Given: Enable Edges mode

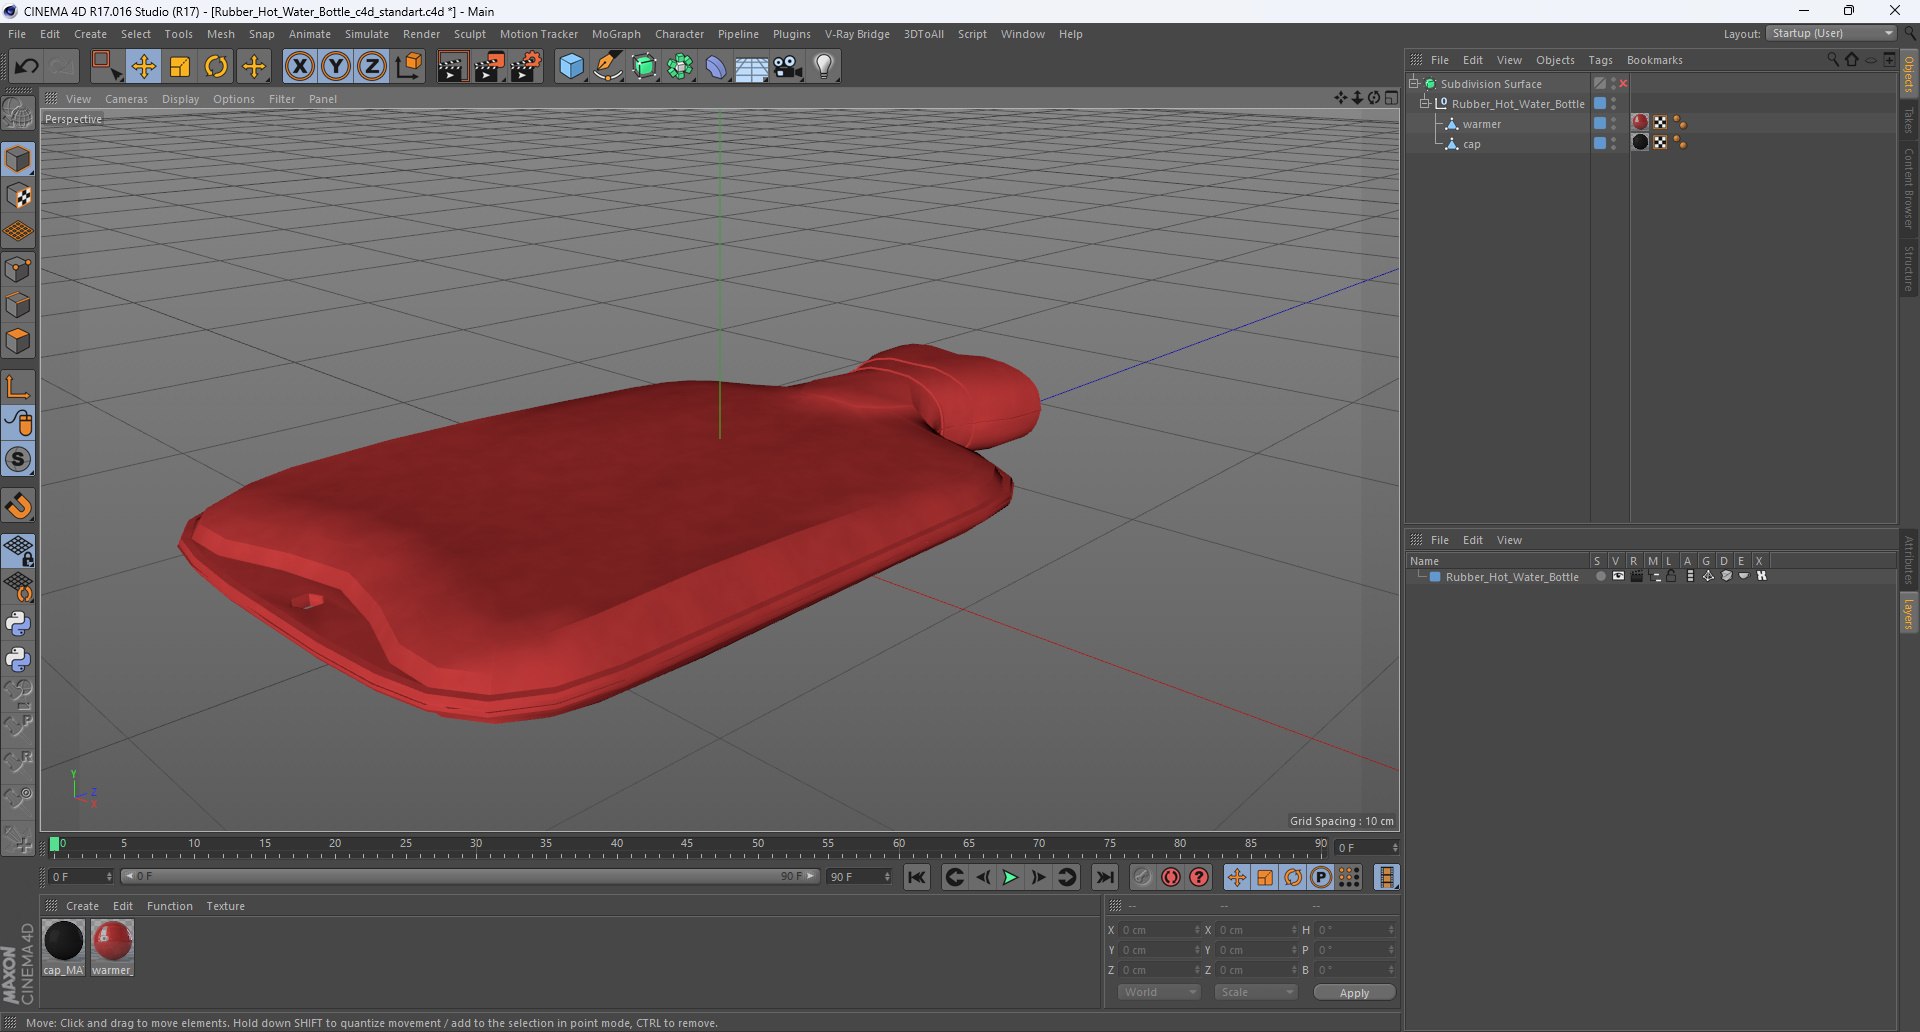Looking at the screenshot, I should click(18, 305).
